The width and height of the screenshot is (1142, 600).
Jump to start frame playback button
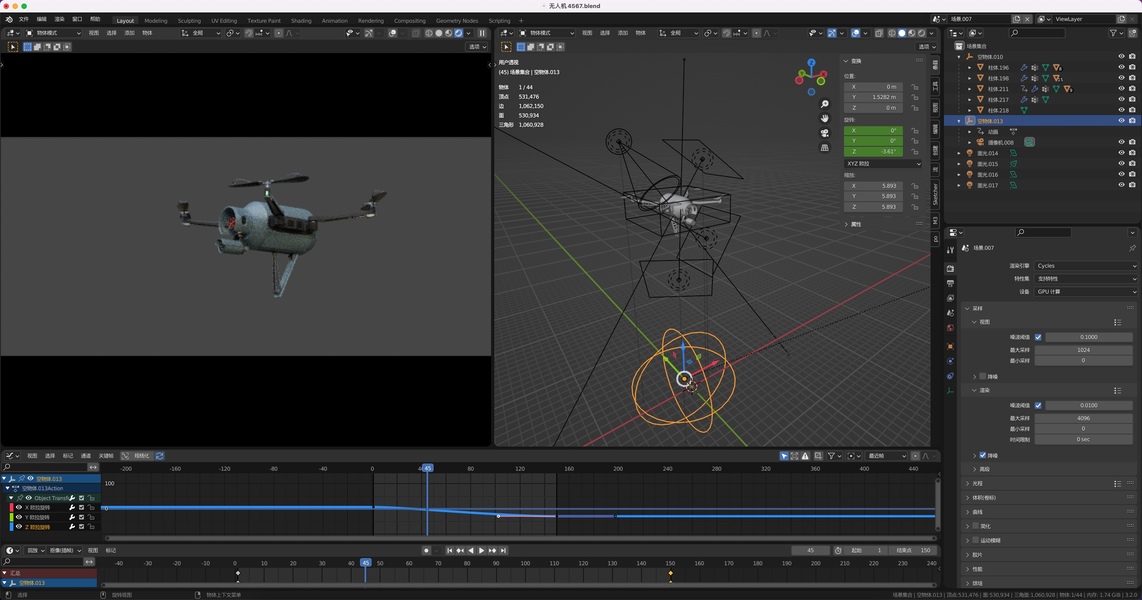(449, 550)
